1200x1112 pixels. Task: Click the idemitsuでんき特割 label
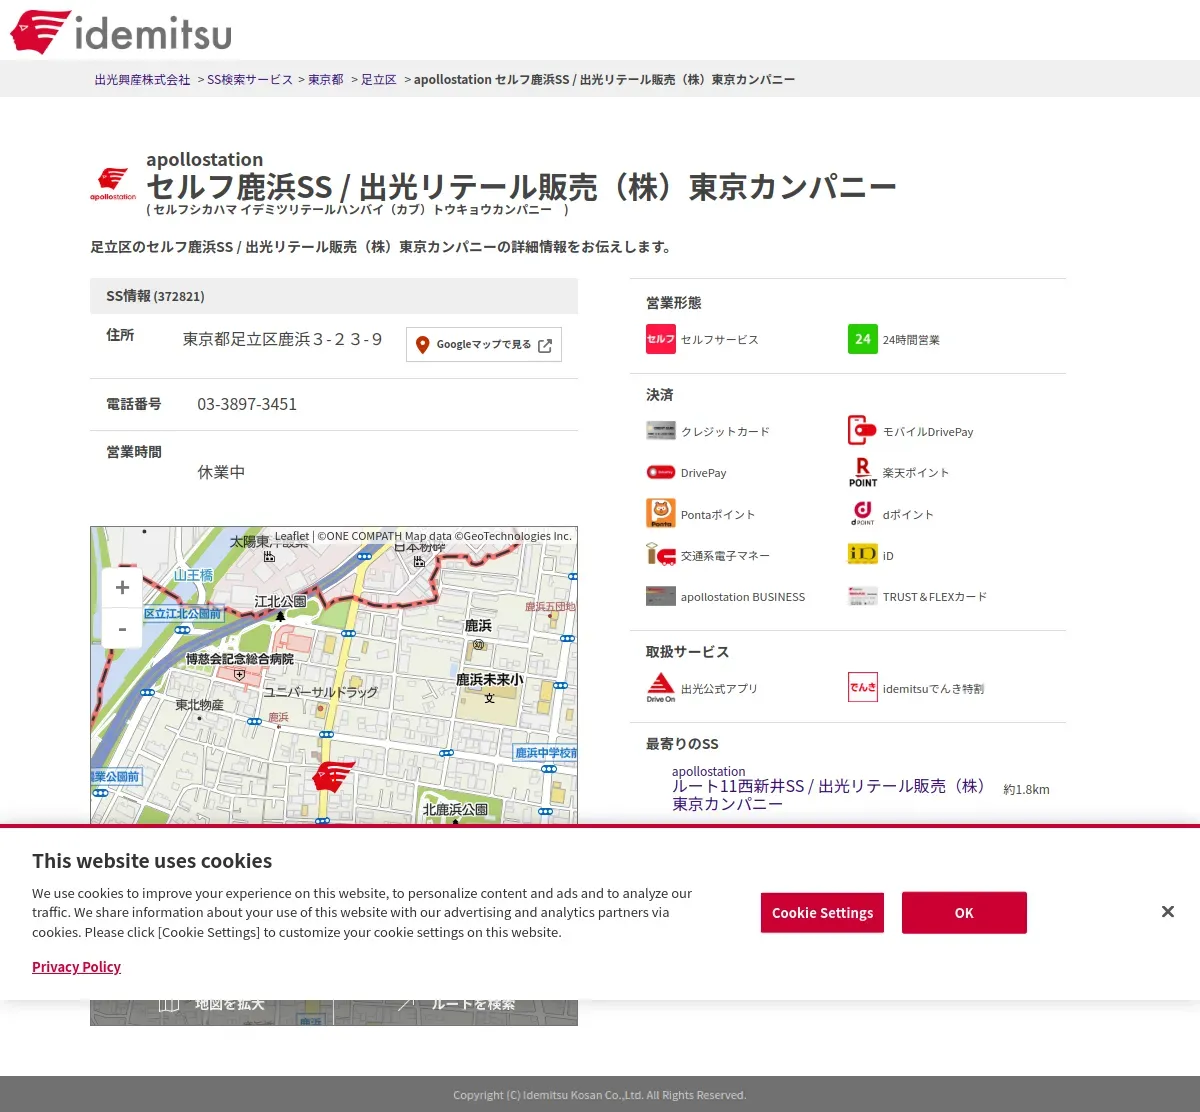pyautogui.click(x=933, y=689)
